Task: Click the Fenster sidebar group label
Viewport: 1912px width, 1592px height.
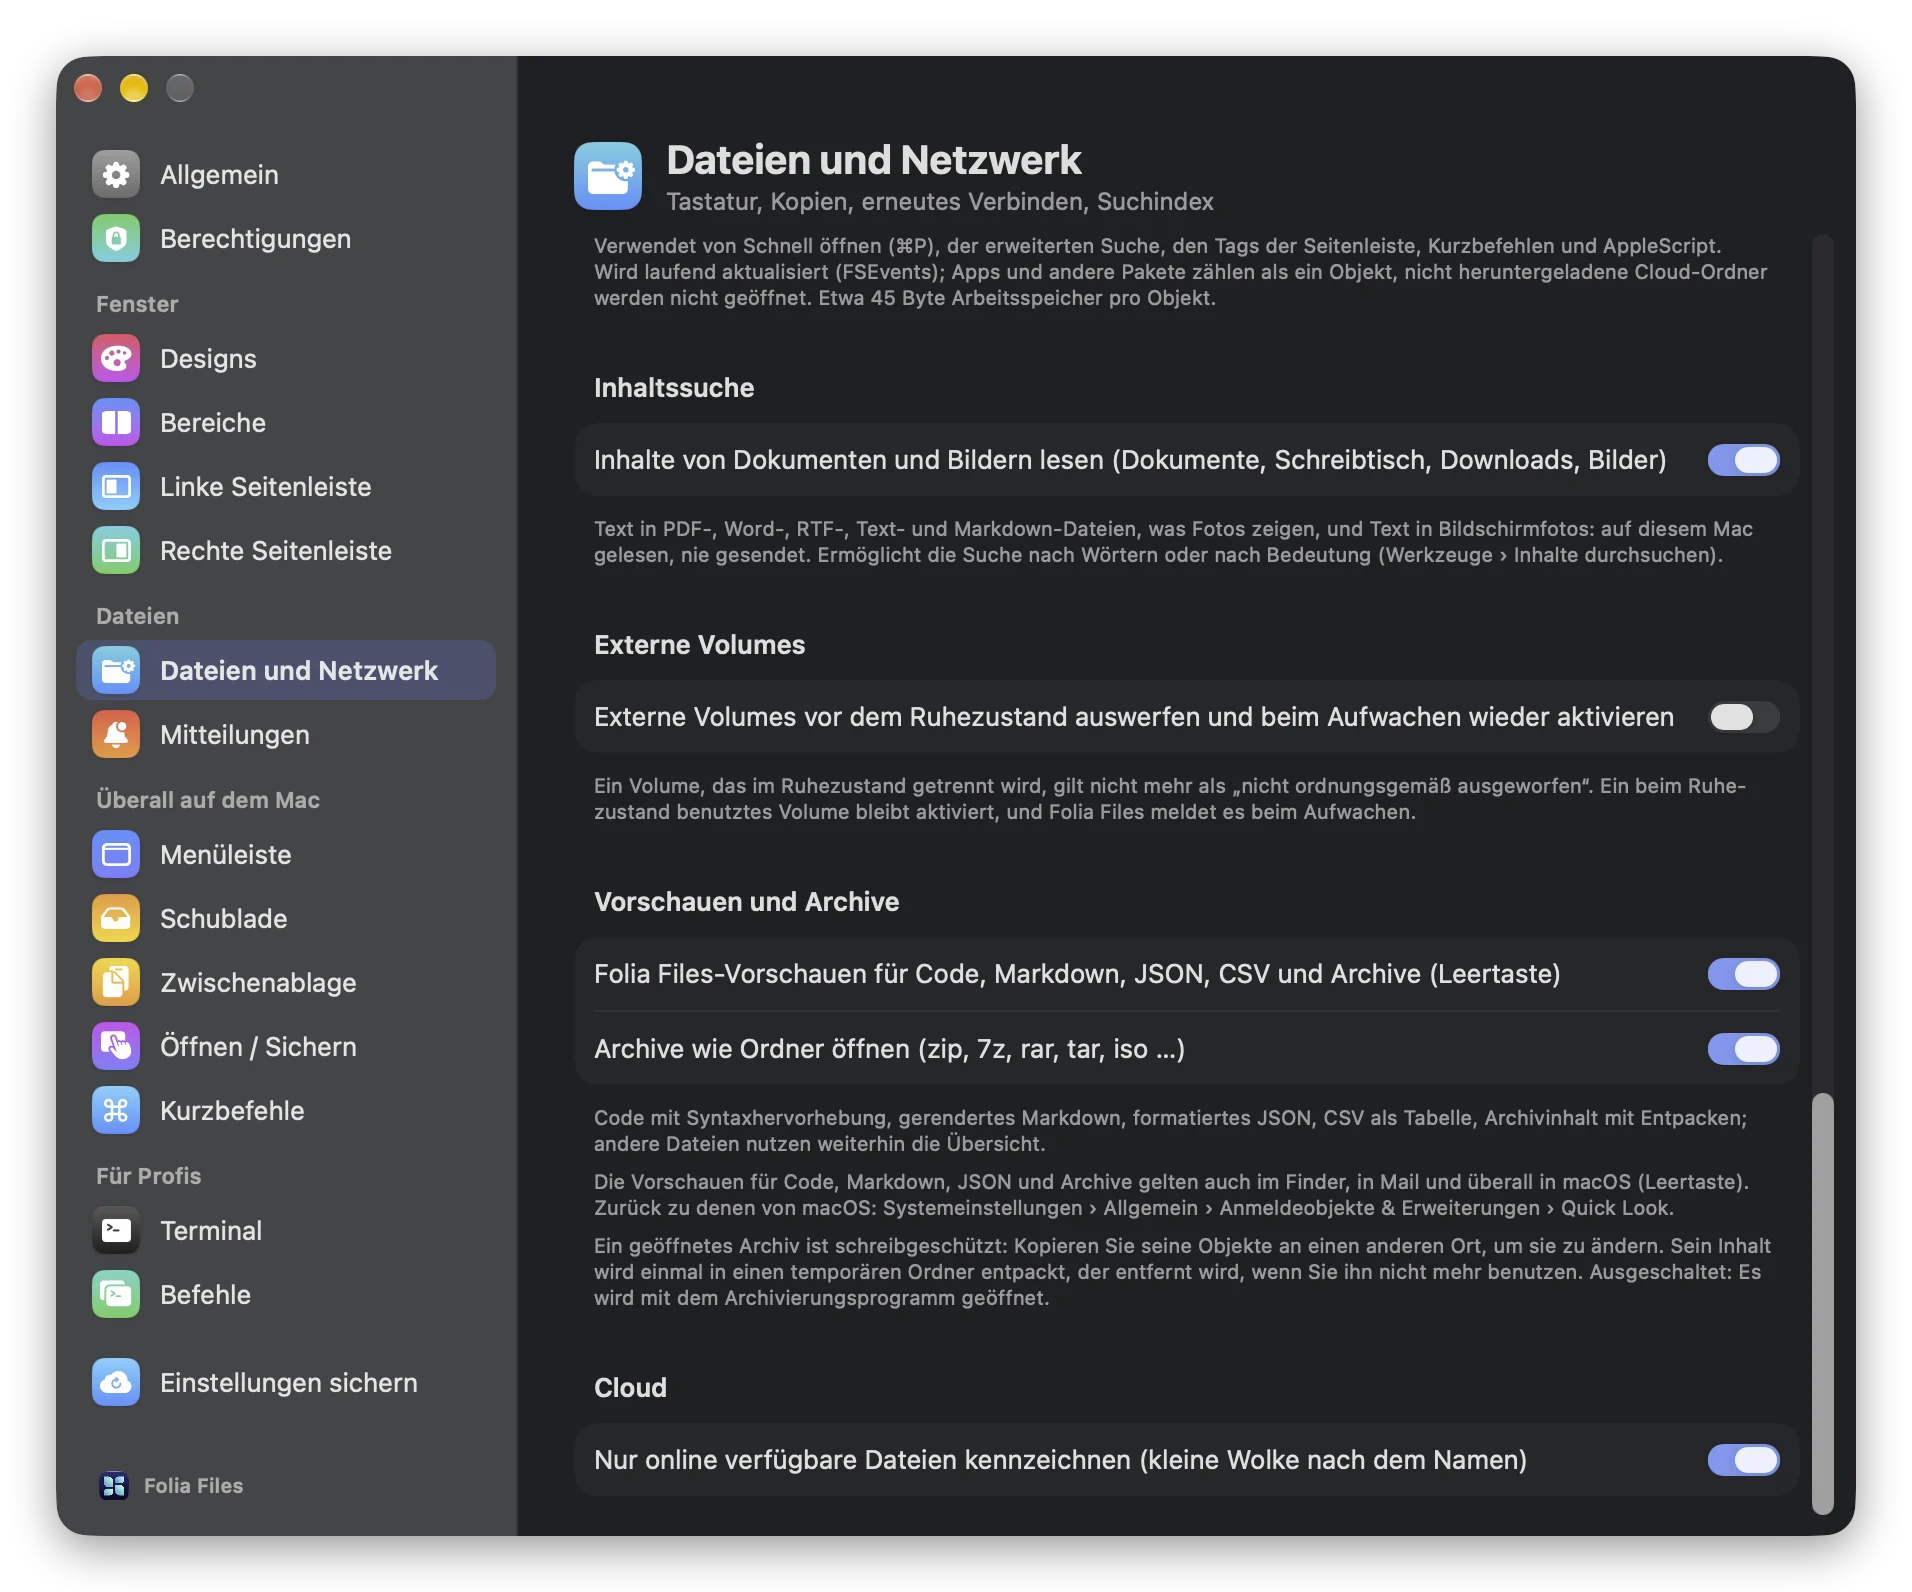Action: [x=137, y=304]
